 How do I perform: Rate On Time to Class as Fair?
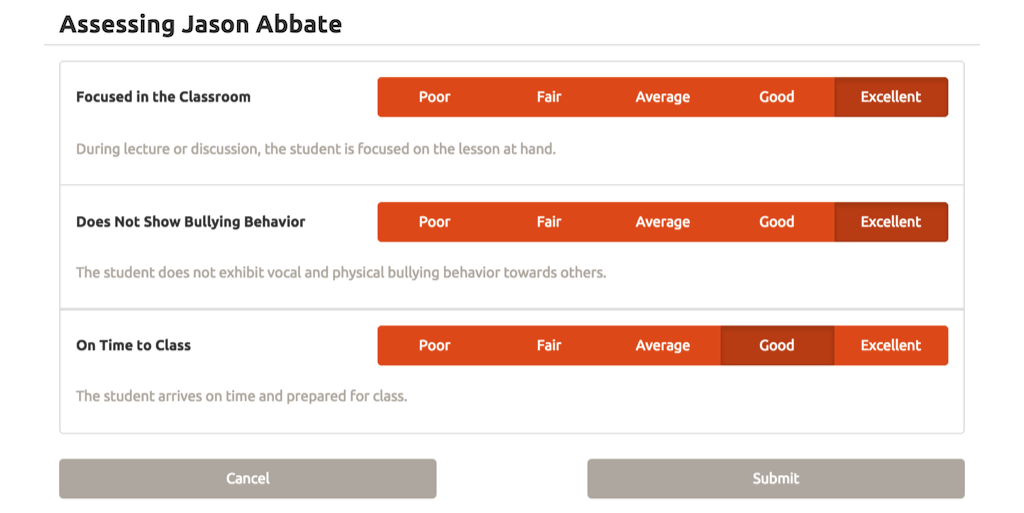click(549, 345)
